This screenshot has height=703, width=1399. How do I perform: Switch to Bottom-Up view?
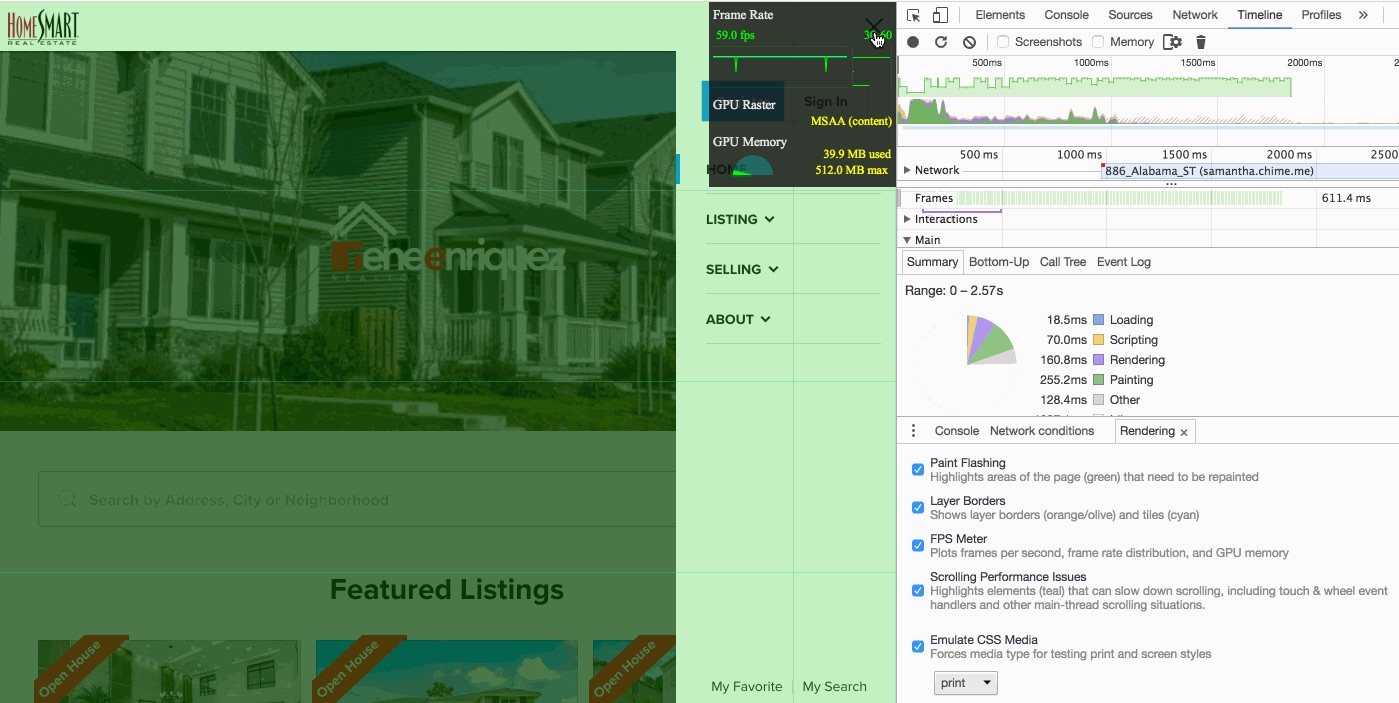[999, 262]
